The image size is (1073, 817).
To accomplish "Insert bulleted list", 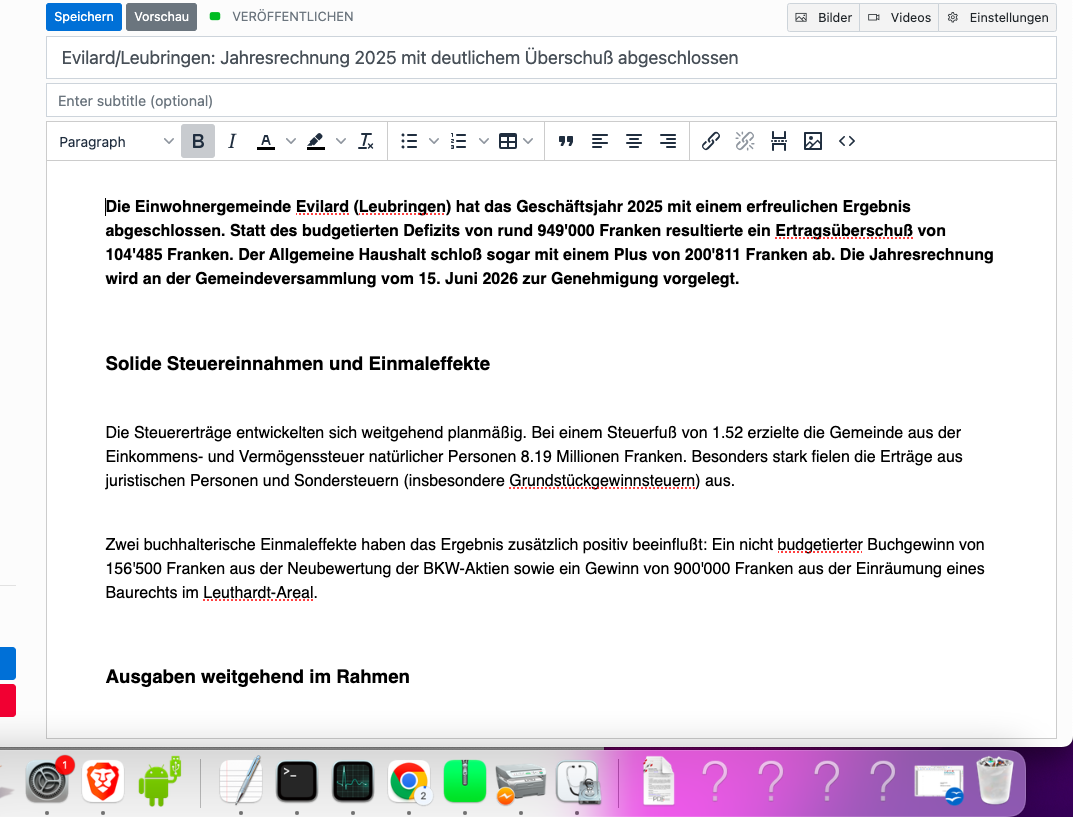I will coord(409,141).
